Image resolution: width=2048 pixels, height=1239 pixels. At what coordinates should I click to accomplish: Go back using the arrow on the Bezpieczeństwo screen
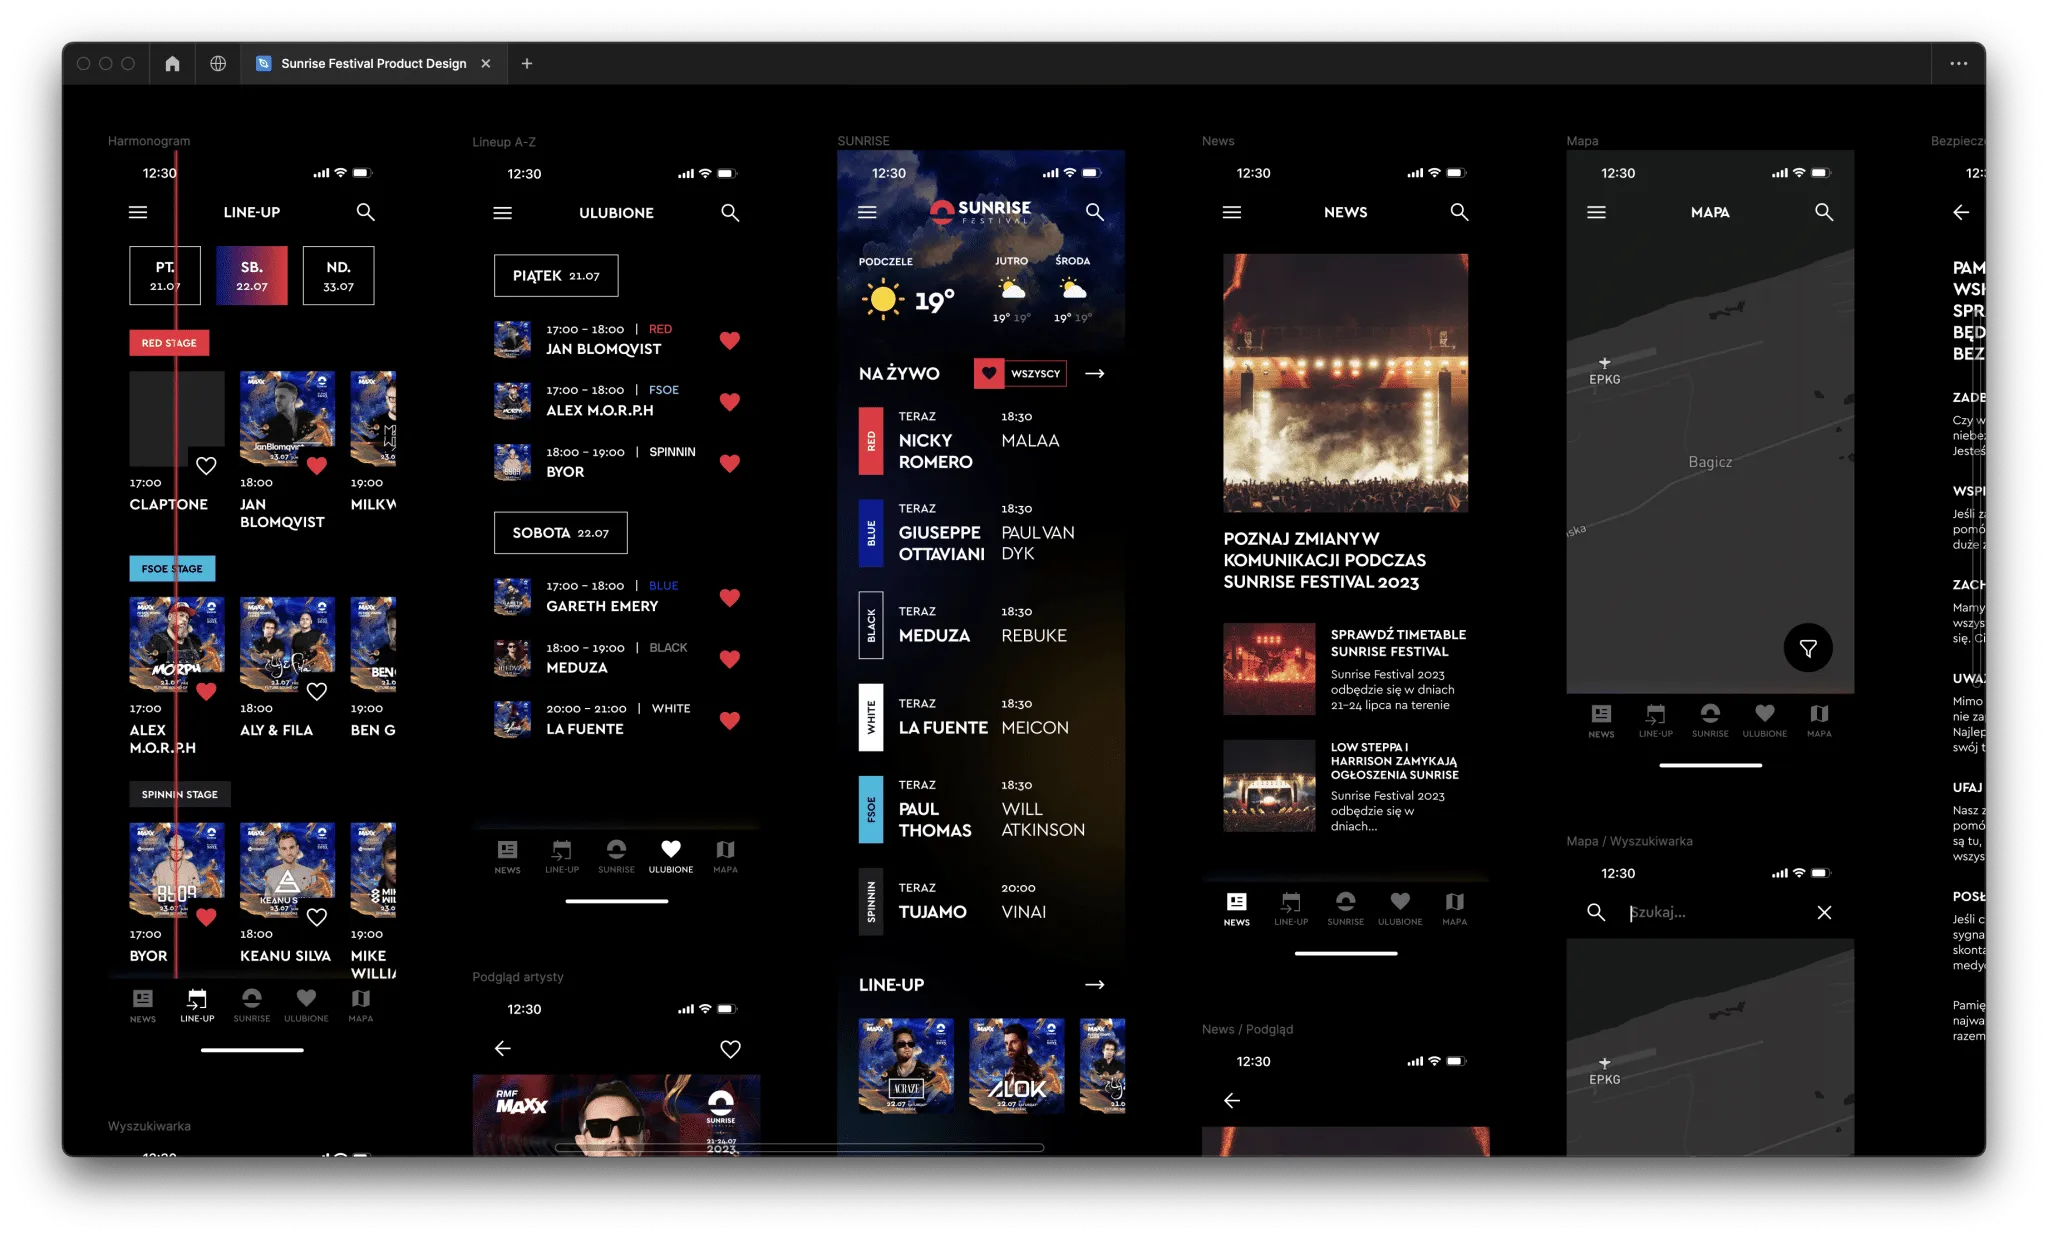point(1961,212)
